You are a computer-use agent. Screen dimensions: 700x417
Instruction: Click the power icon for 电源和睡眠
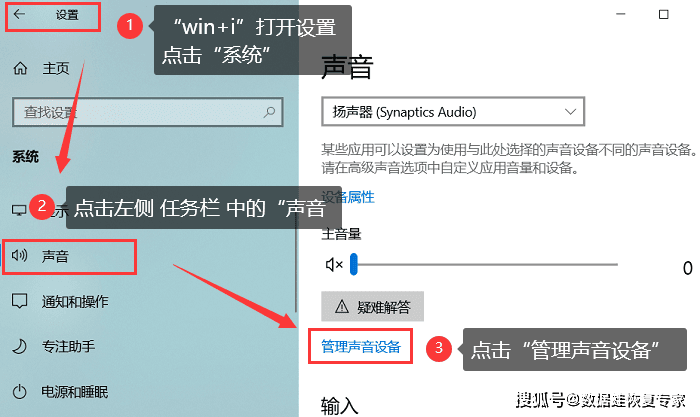point(20,392)
